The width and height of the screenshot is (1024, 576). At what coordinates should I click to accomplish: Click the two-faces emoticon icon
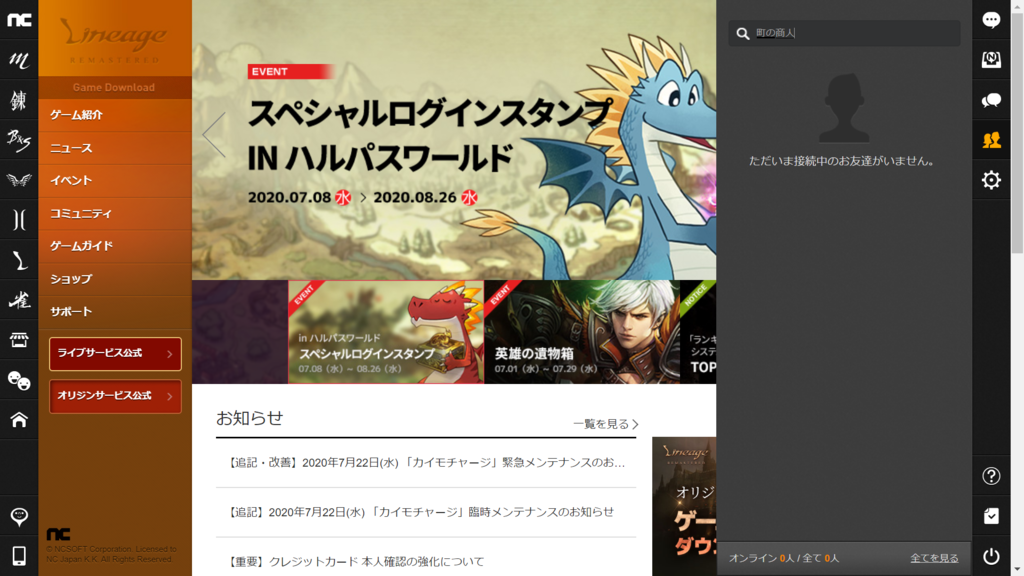19,380
